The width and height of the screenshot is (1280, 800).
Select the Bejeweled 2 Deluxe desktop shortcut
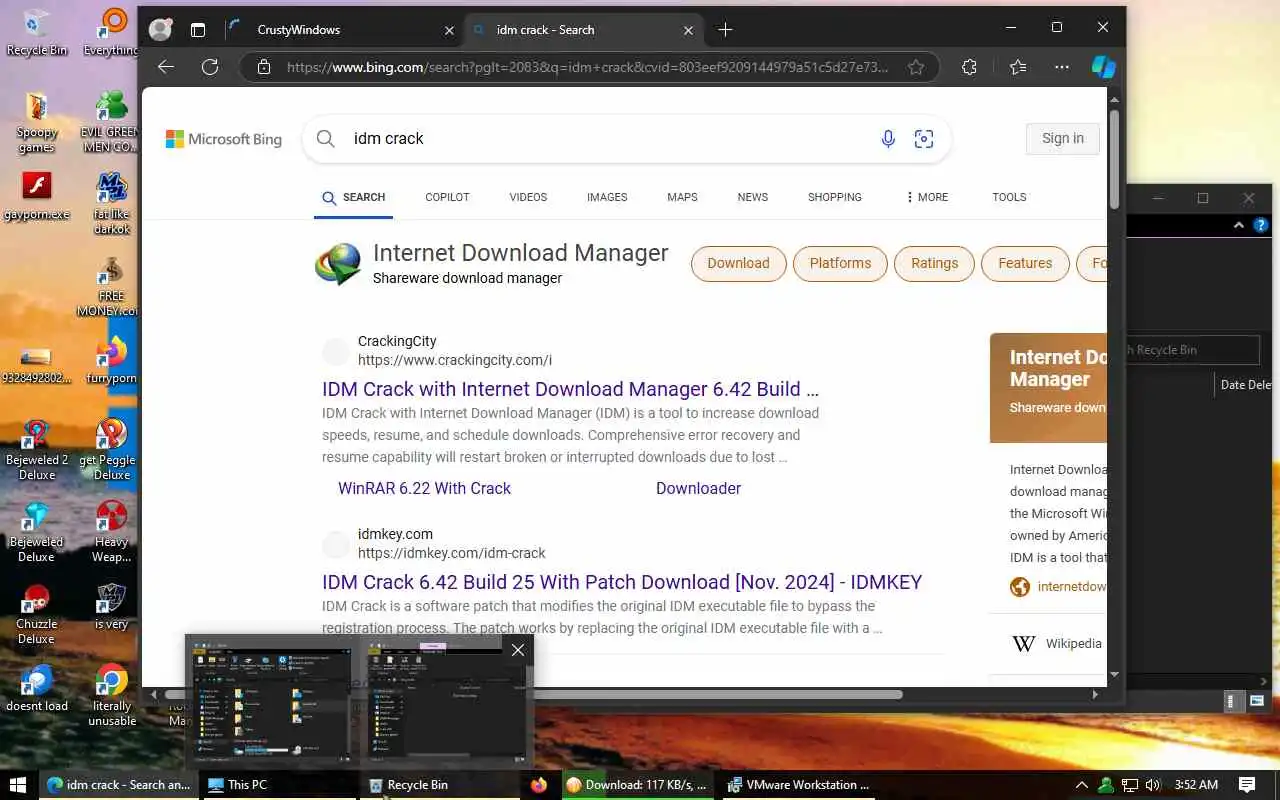point(37,450)
